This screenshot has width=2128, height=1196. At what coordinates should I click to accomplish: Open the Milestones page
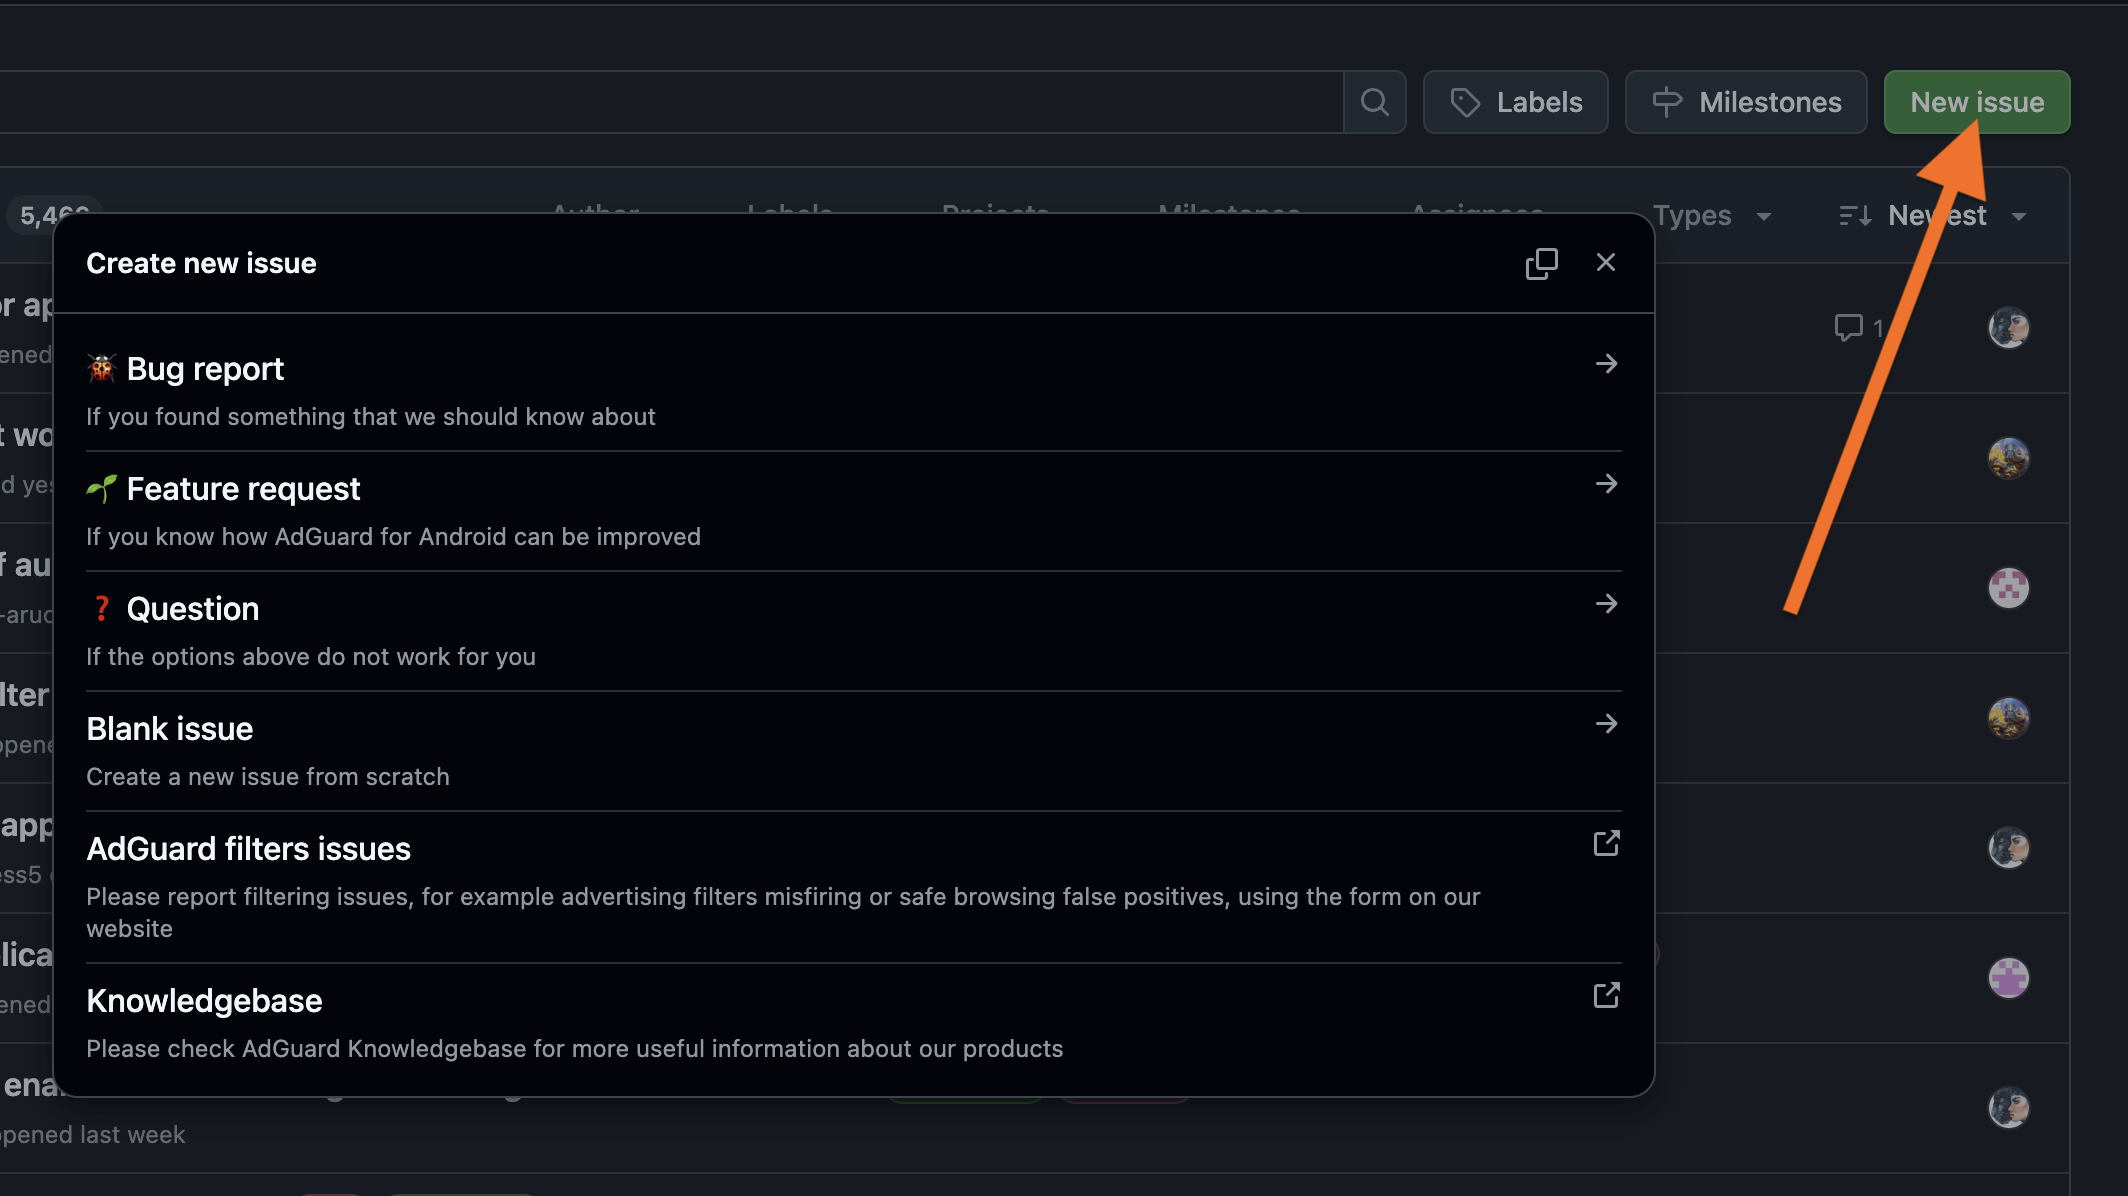tap(1746, 102)
